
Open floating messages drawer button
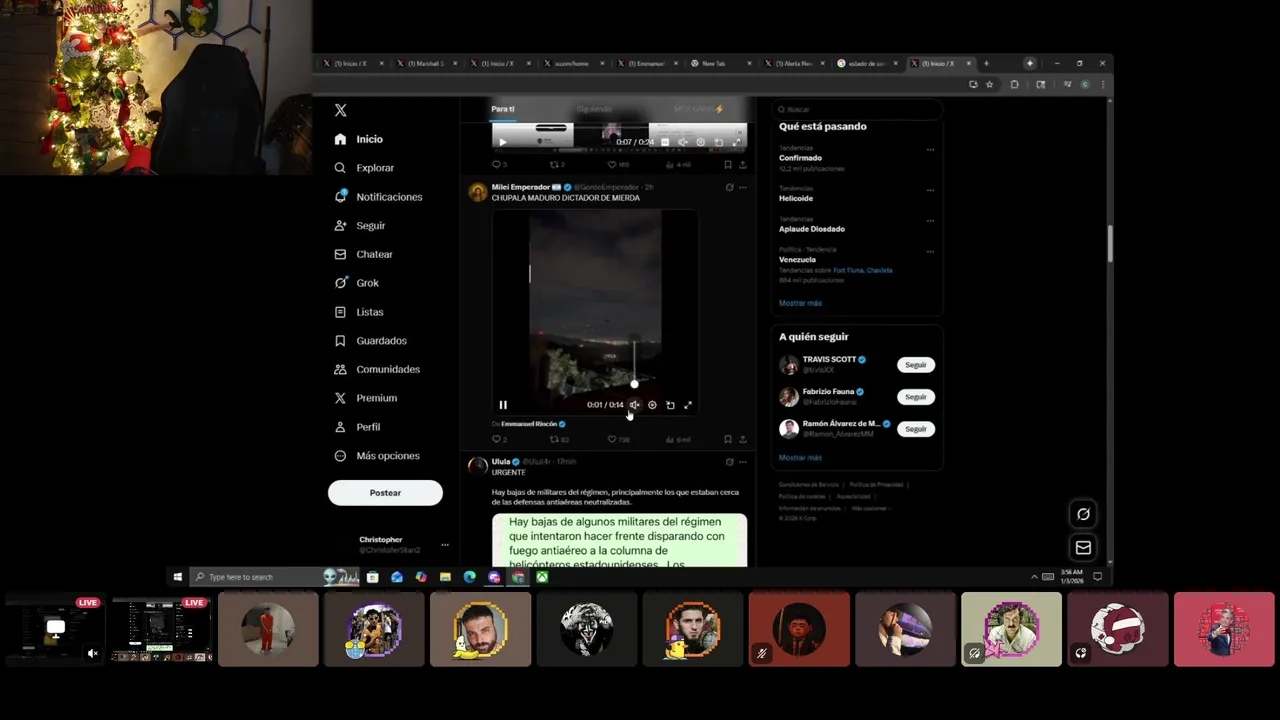click(1083, 547)
